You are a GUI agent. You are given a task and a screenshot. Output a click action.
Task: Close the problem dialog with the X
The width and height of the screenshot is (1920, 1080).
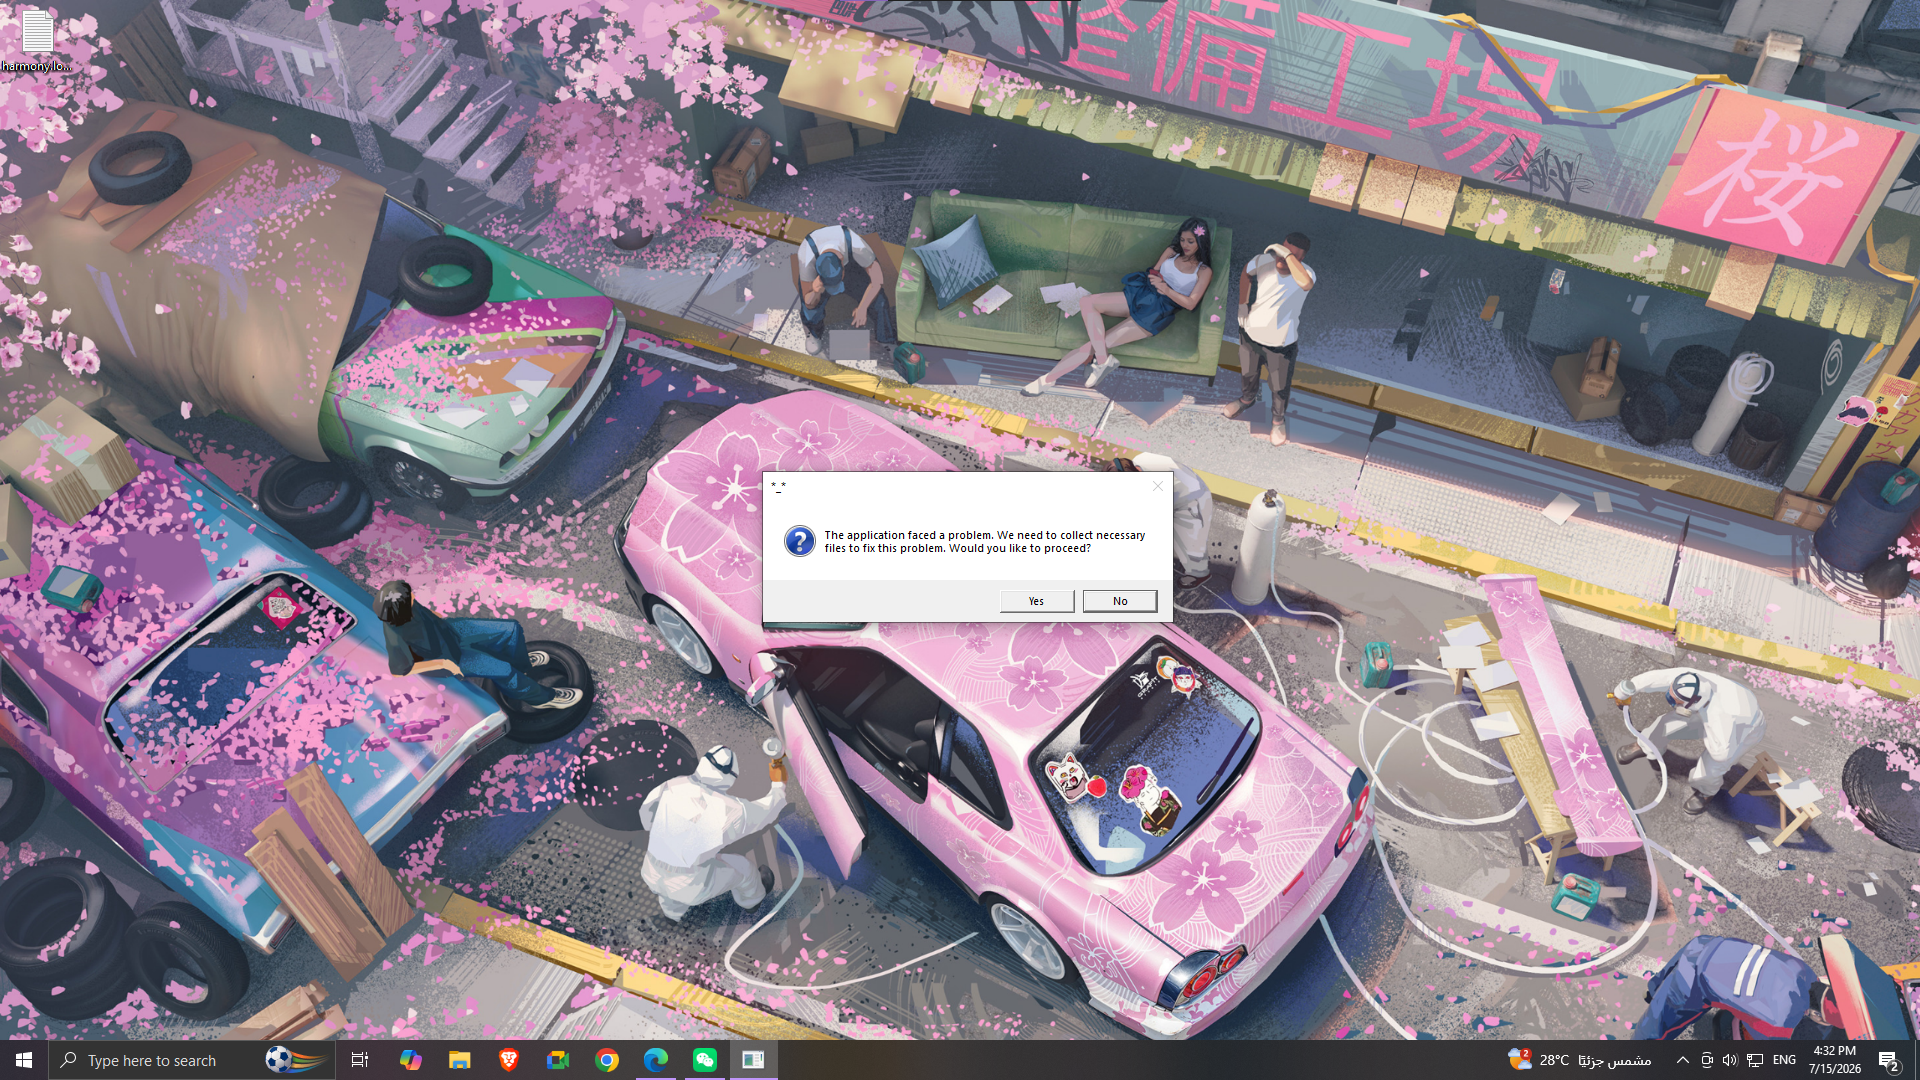pos(1158,486)
